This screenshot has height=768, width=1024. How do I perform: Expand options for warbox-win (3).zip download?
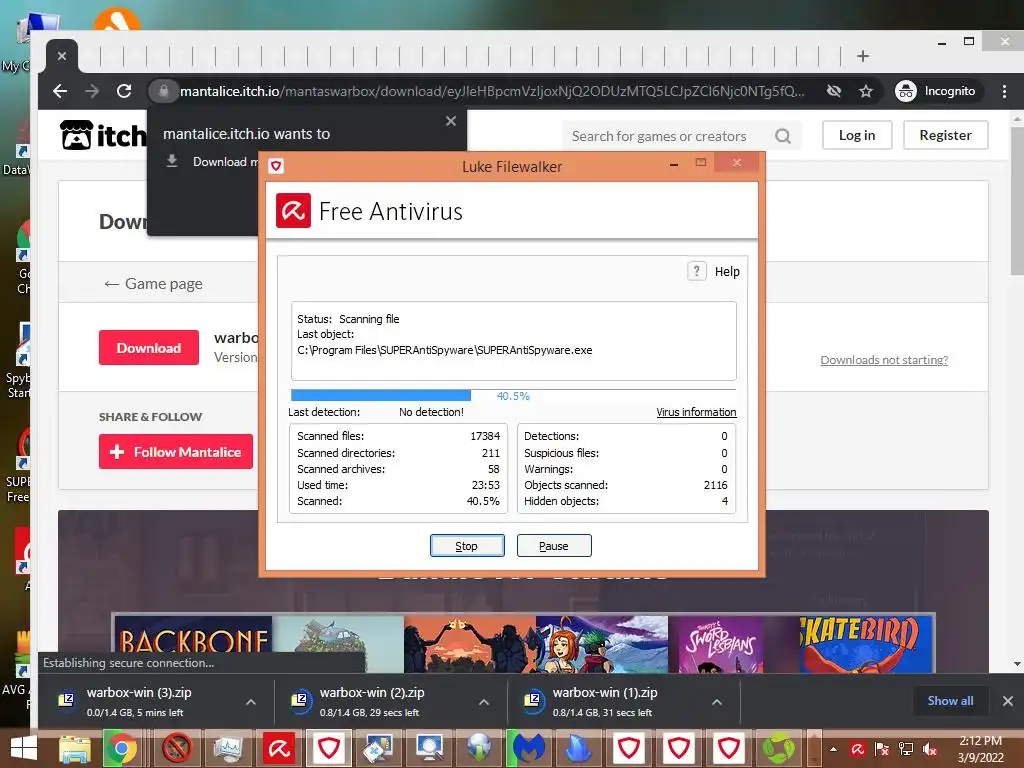(x=251, y=702)
